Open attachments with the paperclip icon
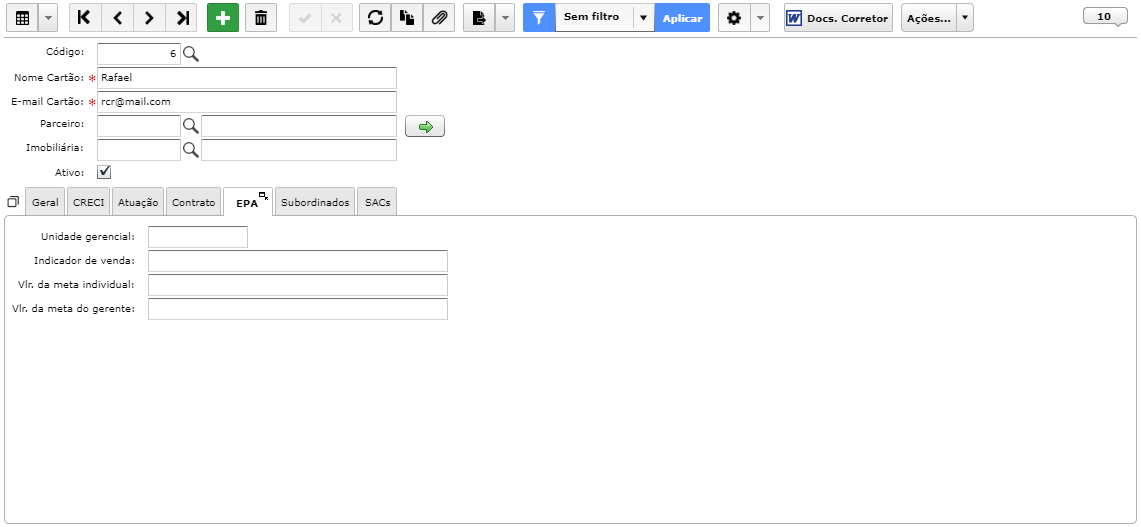The height and width of the screenshot is (527, 1141). coord(439,18)
